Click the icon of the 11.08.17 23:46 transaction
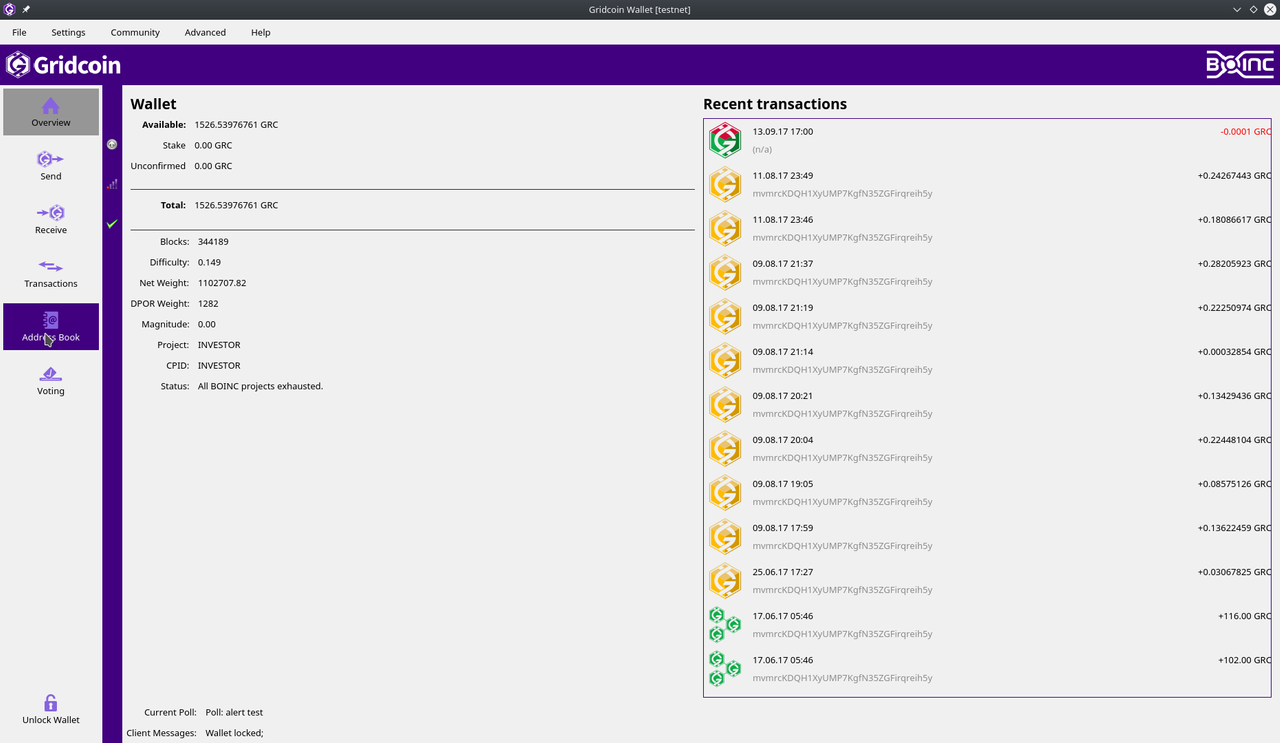The height and width of the screenshot is (743, 1280). point(725,228)
